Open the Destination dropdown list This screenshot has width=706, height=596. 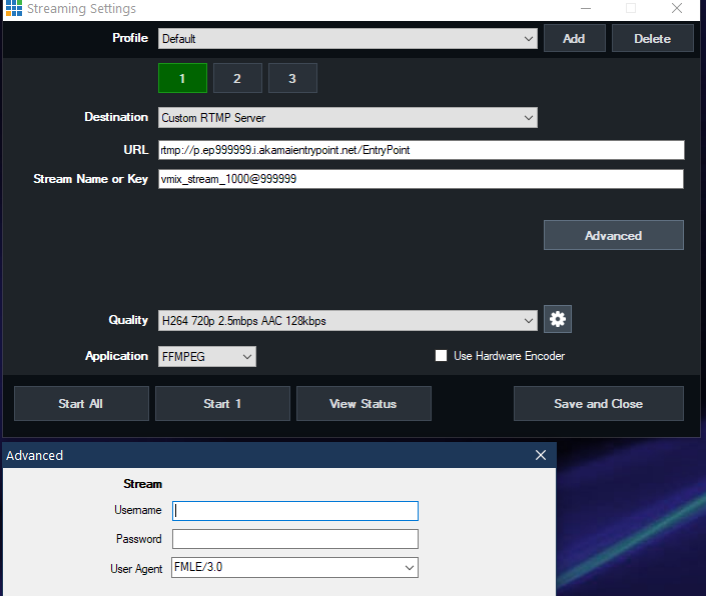coord(529,118)
